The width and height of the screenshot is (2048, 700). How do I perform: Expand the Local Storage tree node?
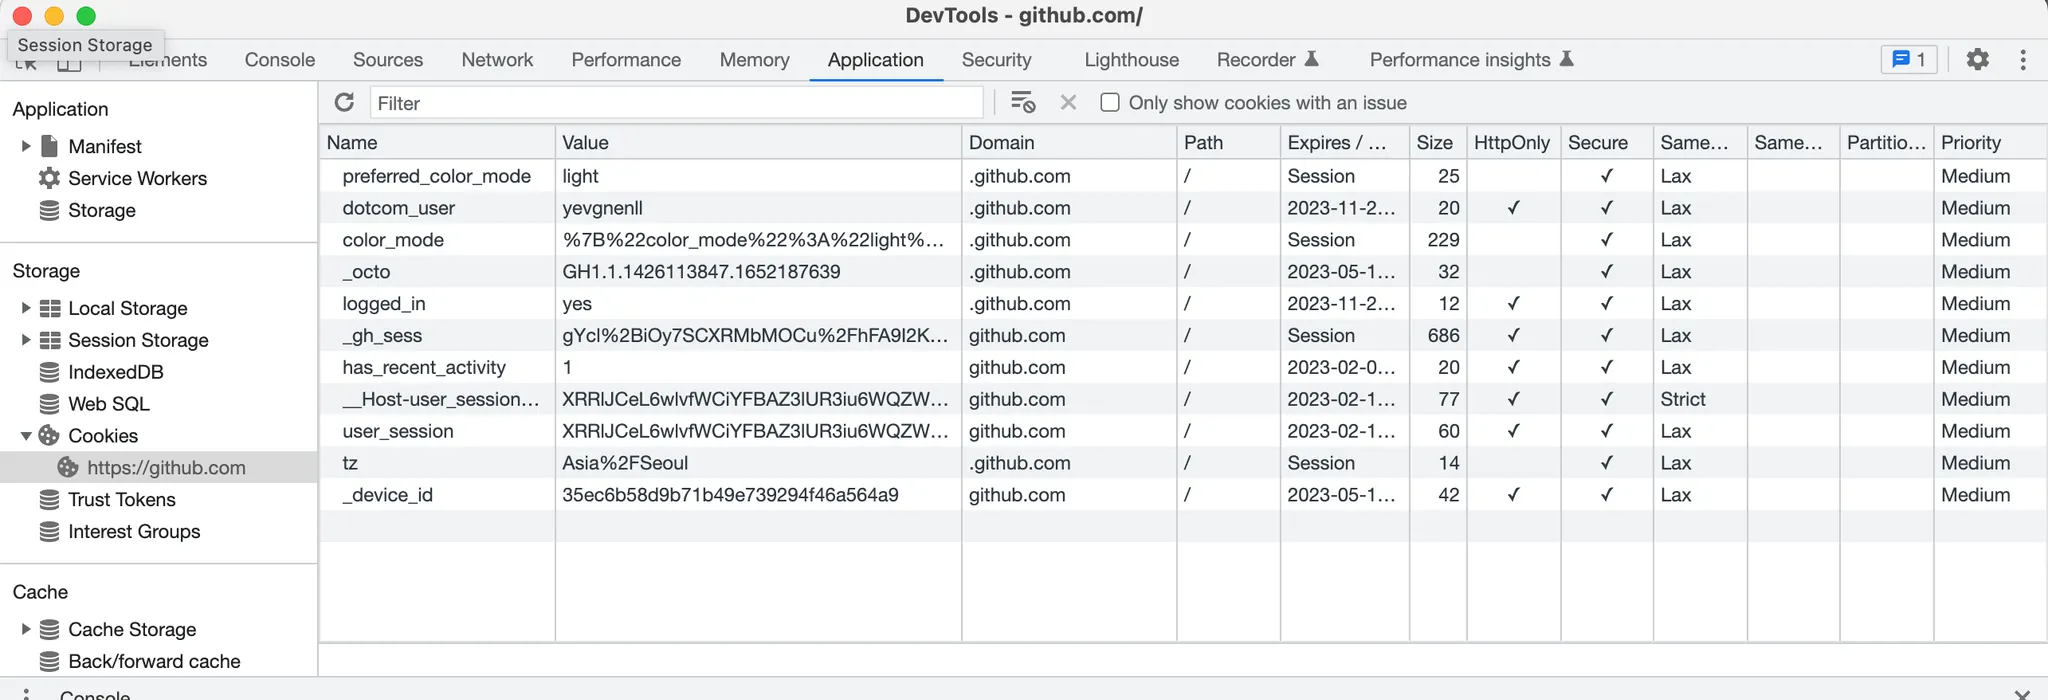(26, 308)
